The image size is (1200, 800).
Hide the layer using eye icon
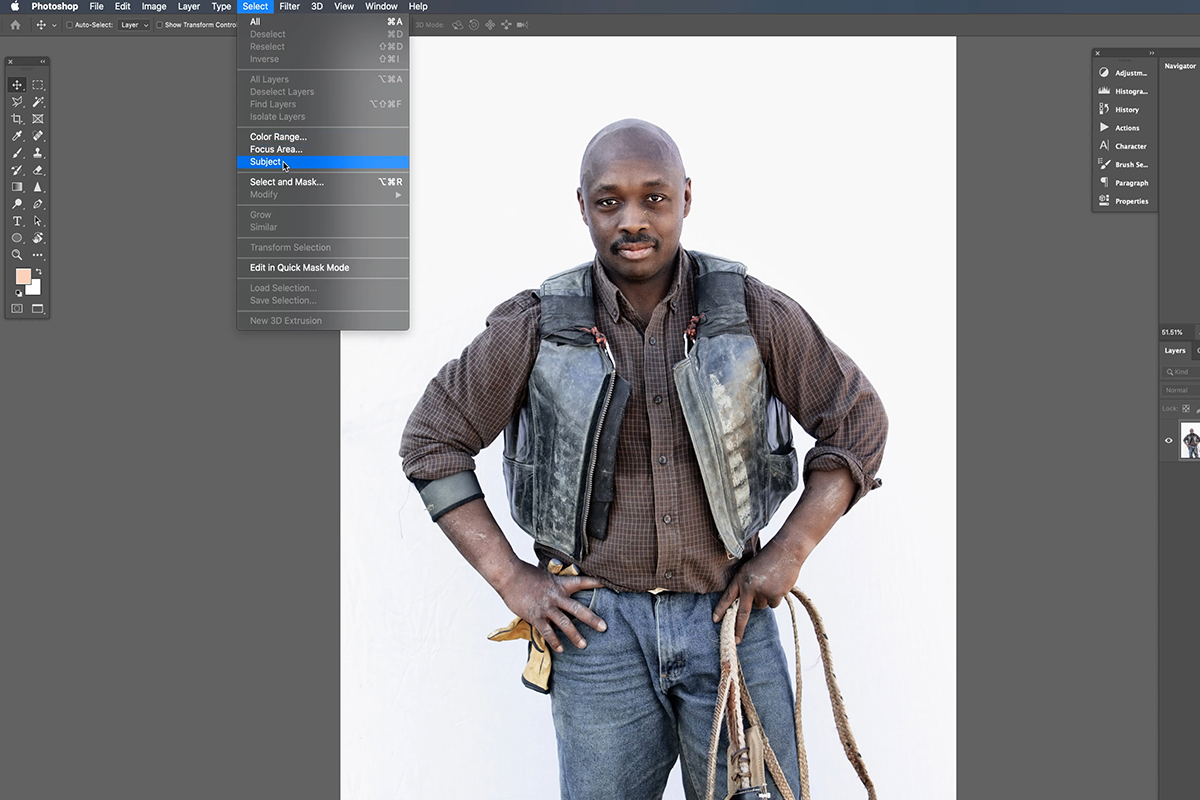1168,440
